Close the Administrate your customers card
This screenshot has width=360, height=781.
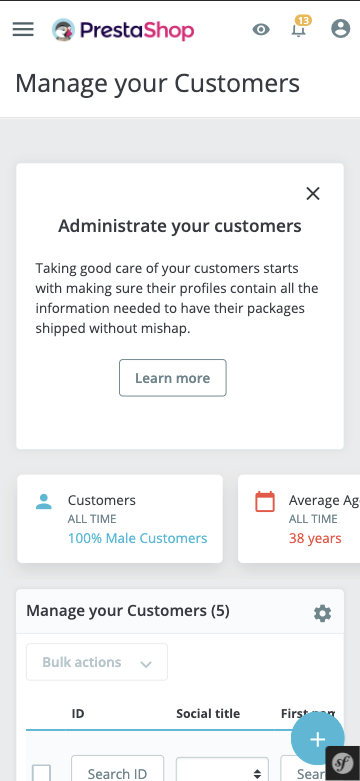pyautogui.click(x=313, y=194)
